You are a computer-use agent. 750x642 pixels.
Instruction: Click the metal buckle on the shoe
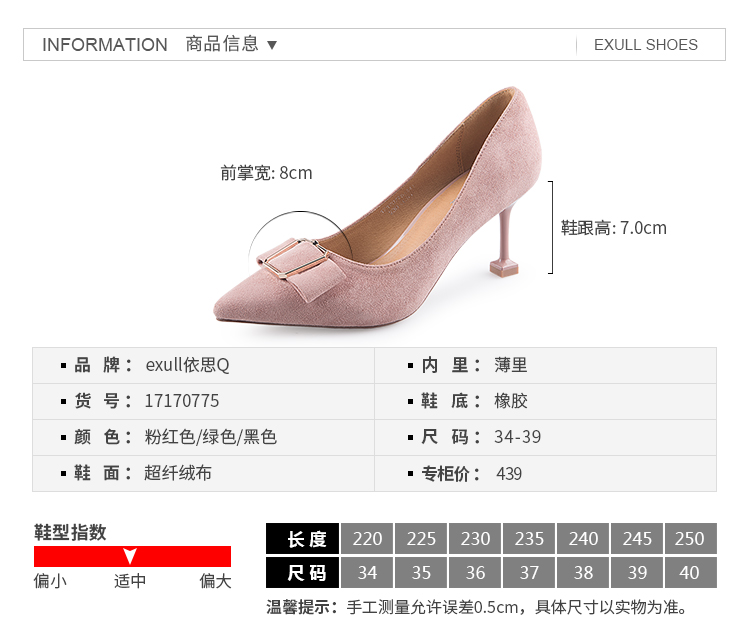click(291, 256)
